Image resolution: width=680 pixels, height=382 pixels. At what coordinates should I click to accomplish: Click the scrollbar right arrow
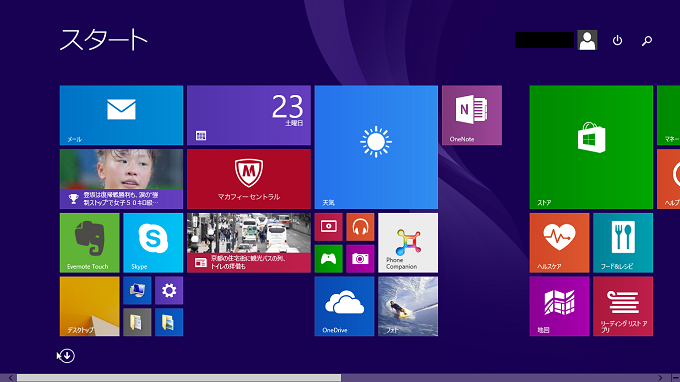pos(660,378)
